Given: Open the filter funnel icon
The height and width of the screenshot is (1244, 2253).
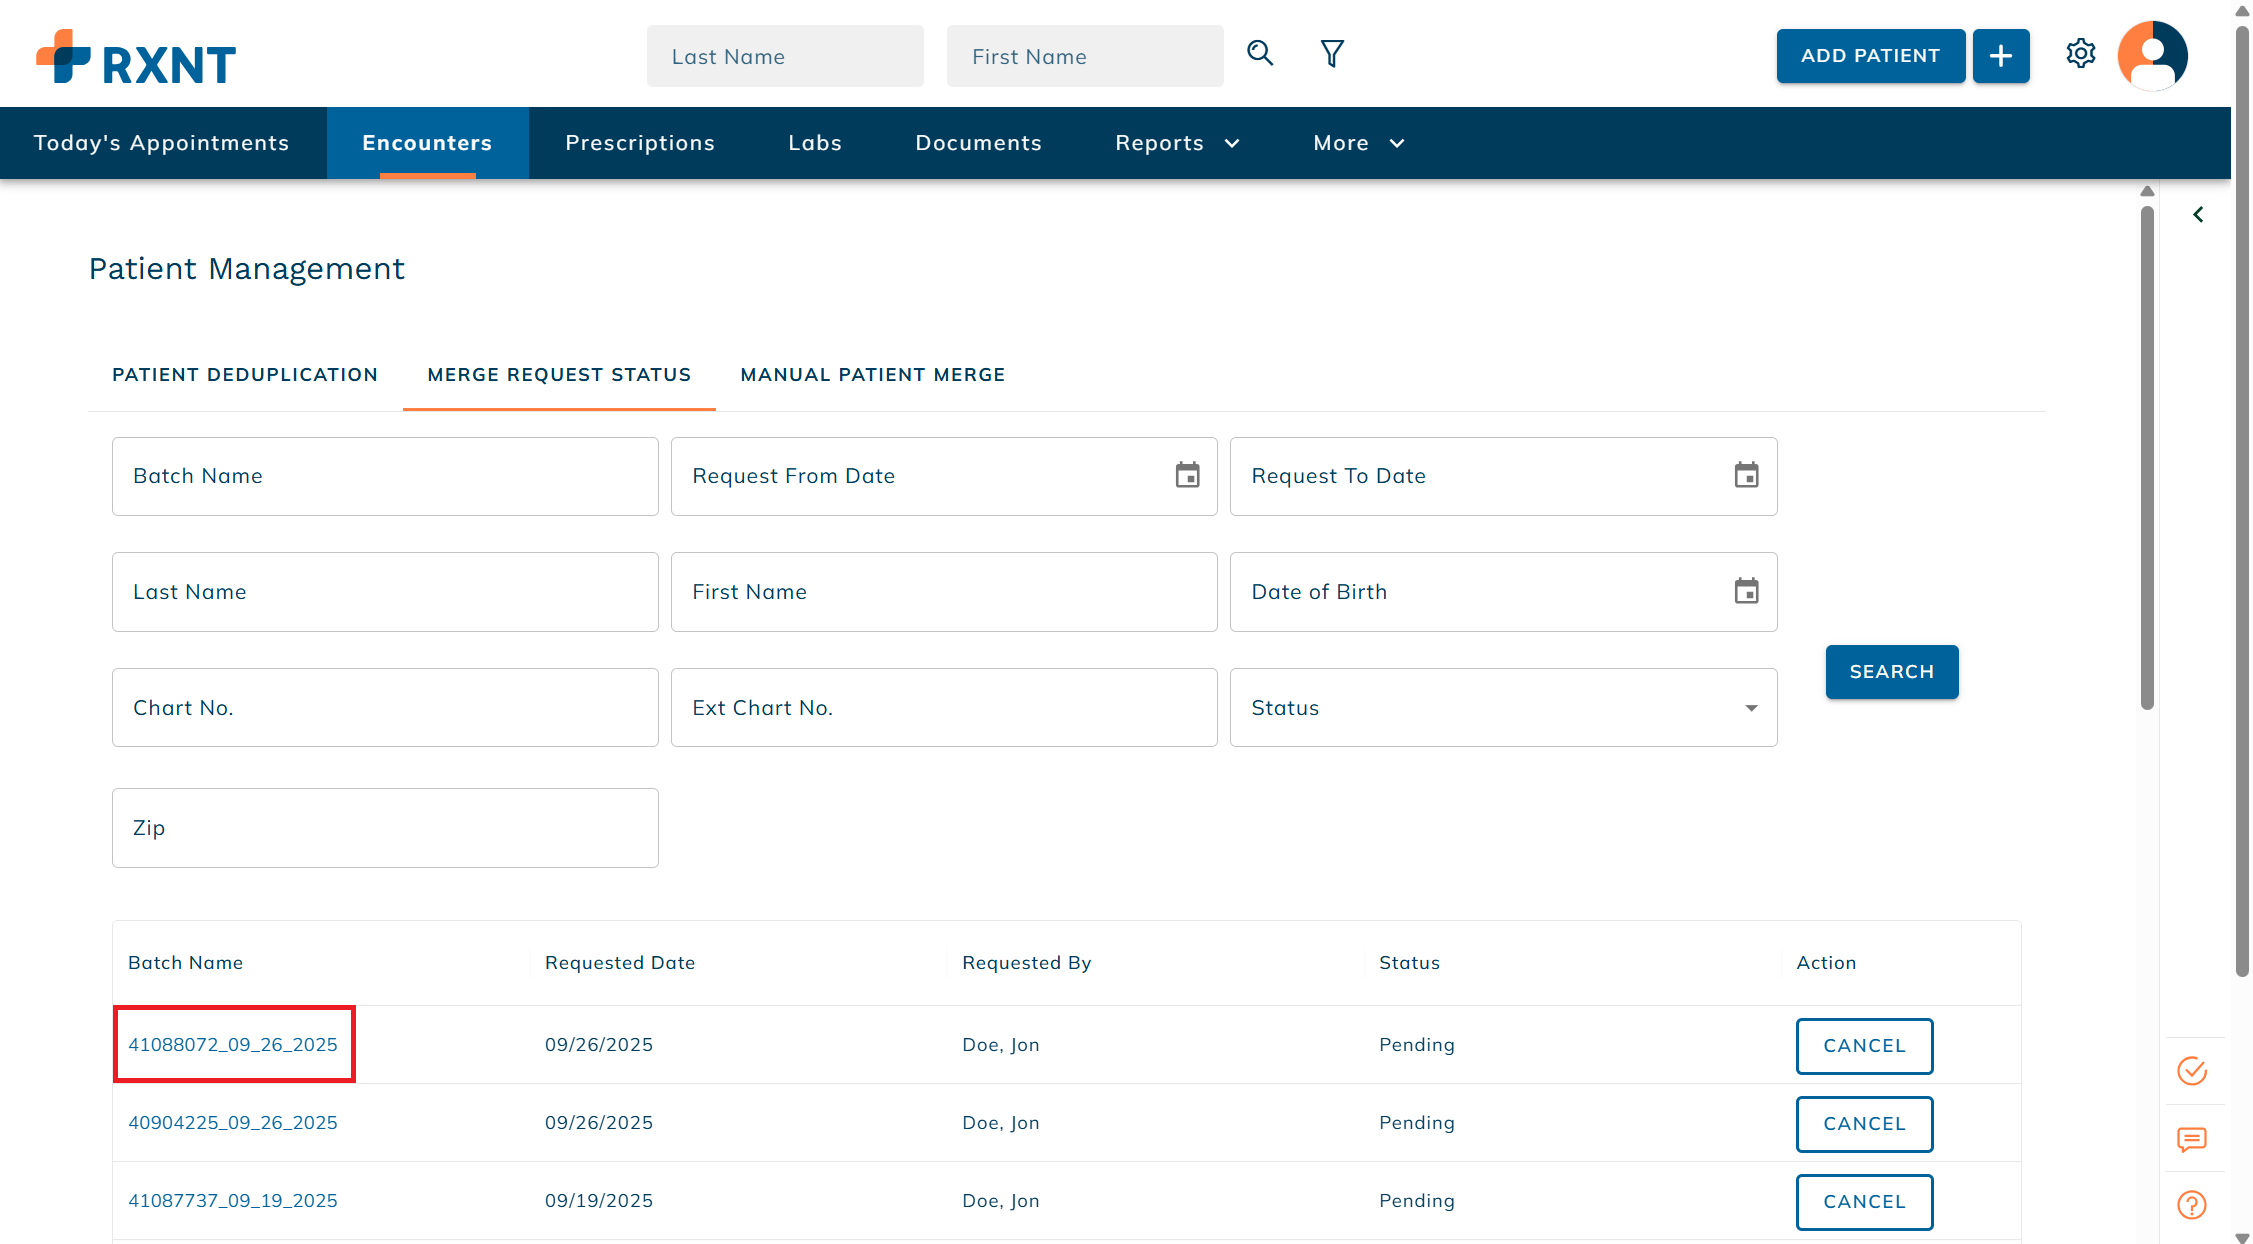Looking at the screenshot, I should coord(1331,53).
